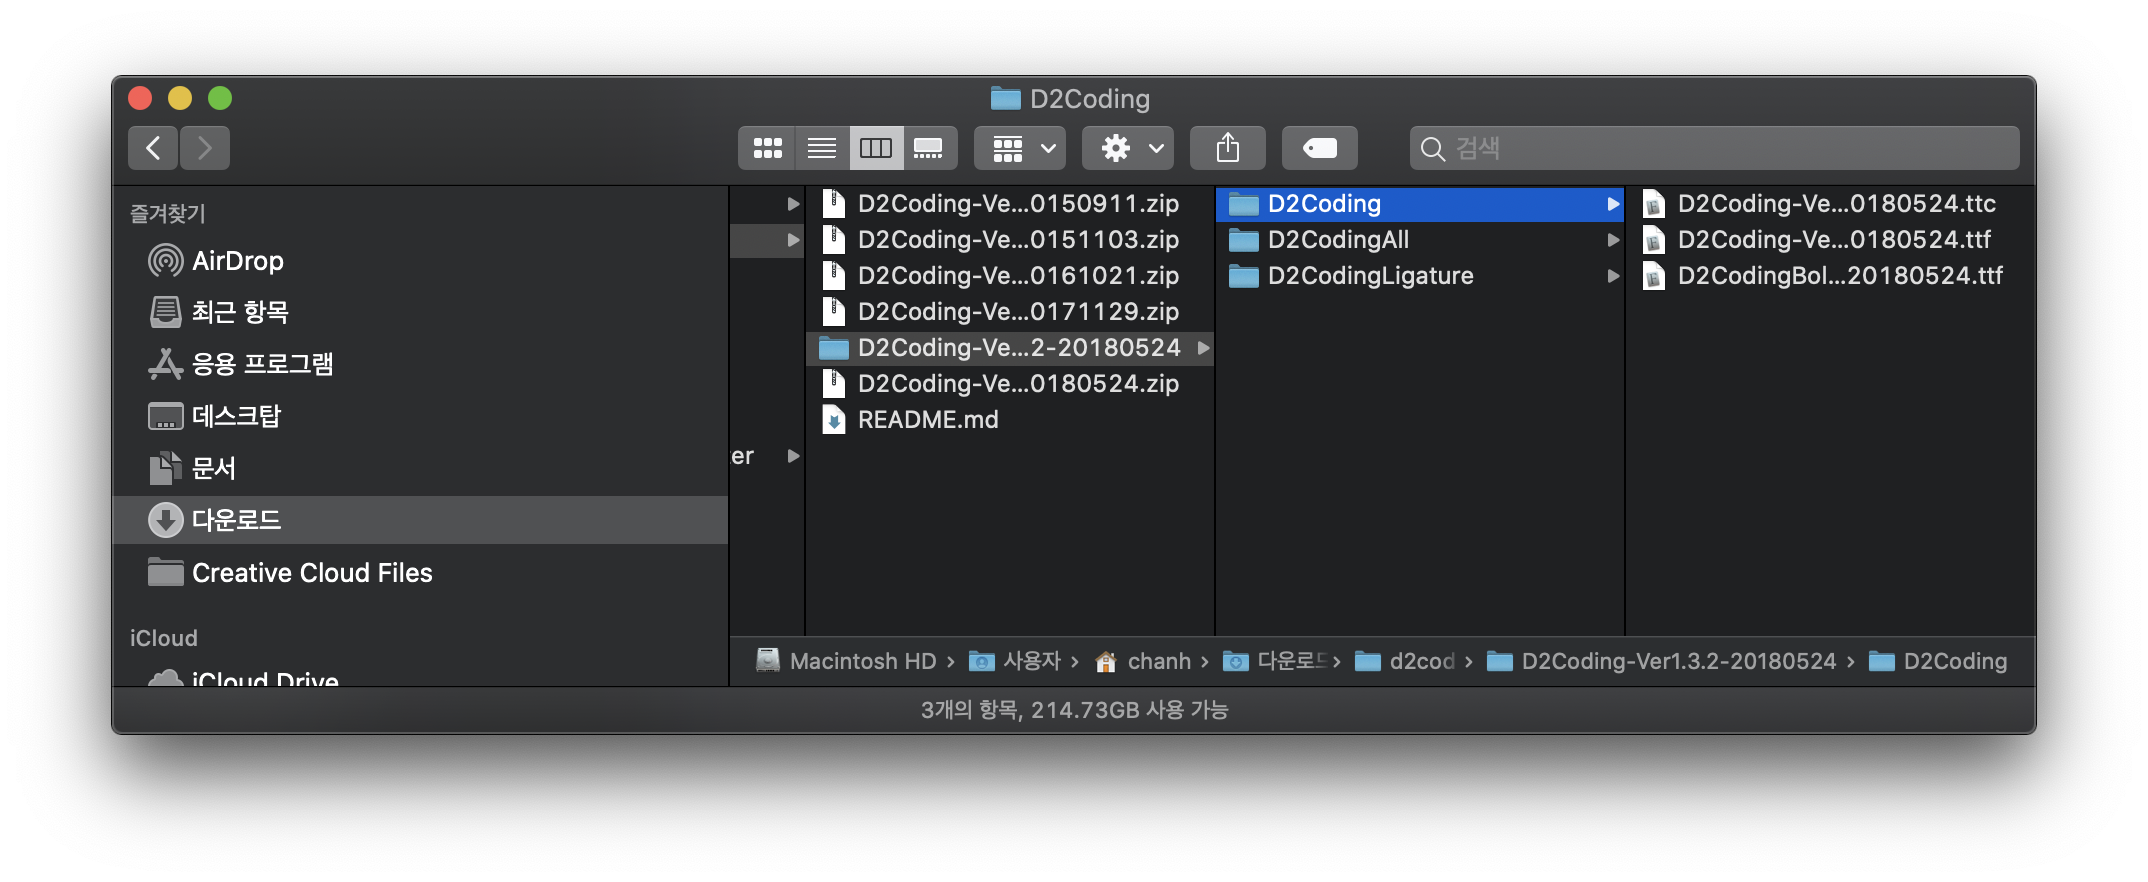The width and height of the screenshot is (2148, 882).
Task: Select the D2CodingLigature folder
Action: 1420,276
